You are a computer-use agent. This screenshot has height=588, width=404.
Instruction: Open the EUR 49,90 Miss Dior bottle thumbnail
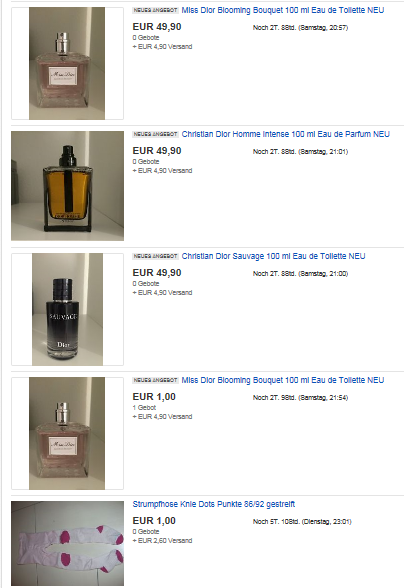67,63
